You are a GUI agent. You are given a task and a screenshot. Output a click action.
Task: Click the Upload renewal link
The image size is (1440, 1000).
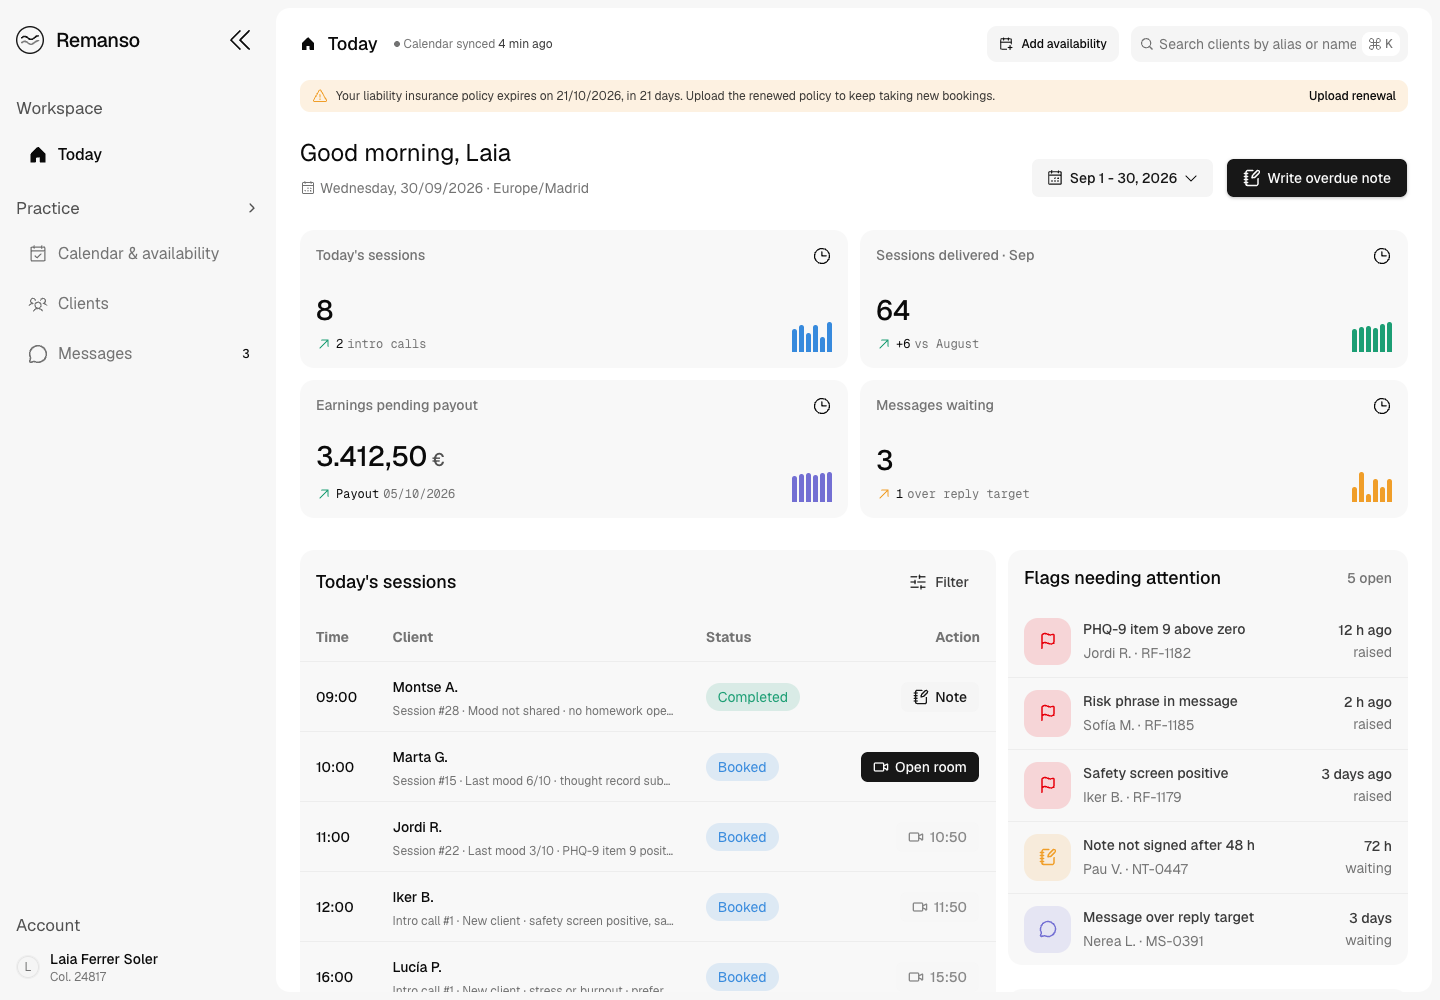click(1352, 96)
